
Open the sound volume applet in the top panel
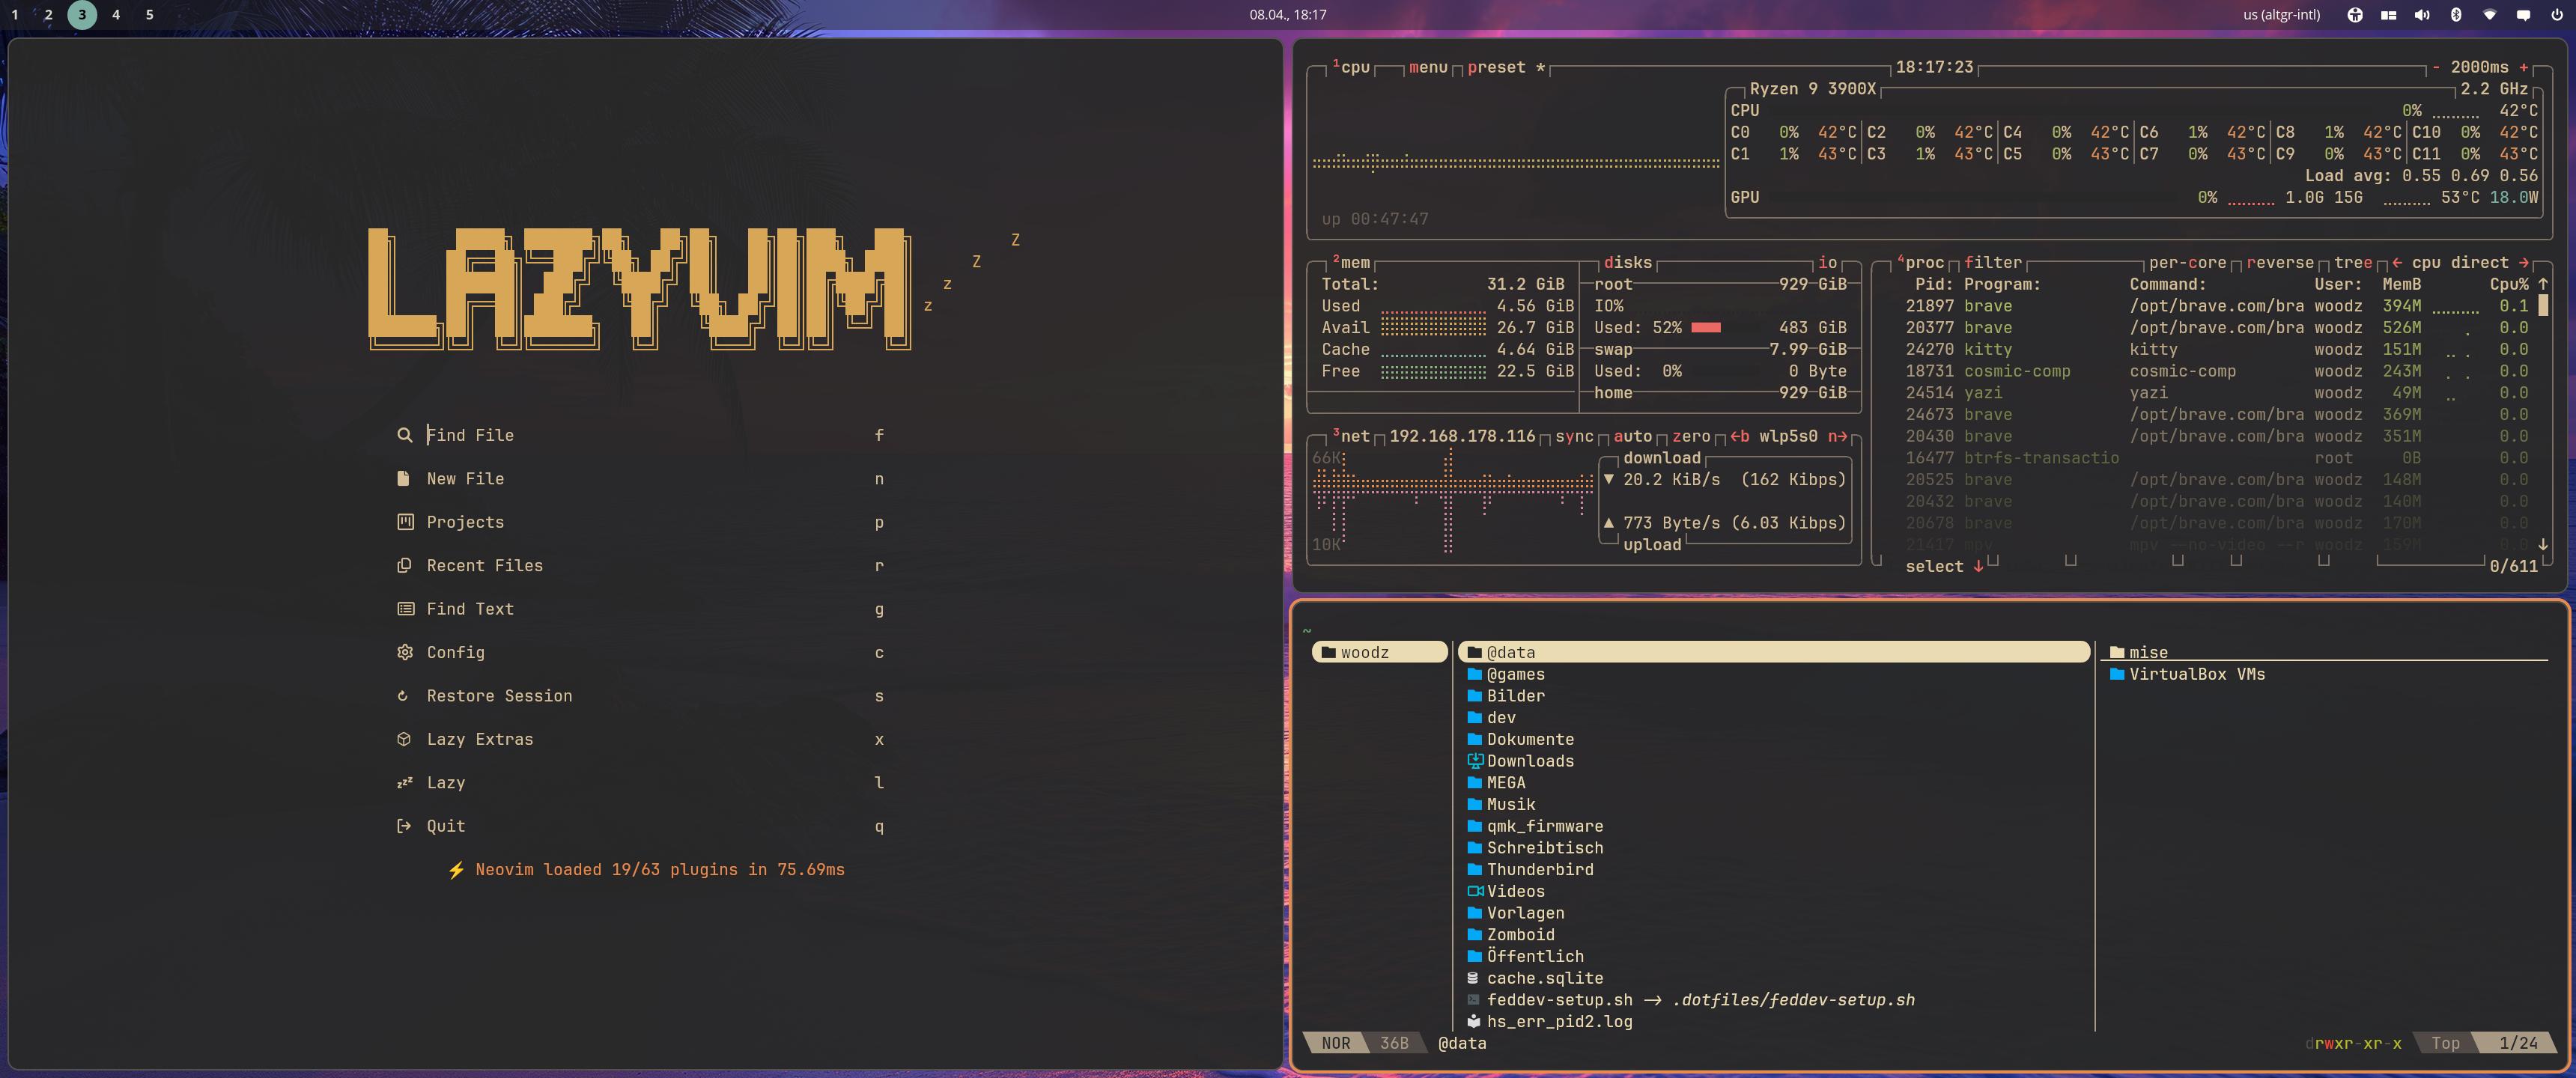tap(2421, 15)
